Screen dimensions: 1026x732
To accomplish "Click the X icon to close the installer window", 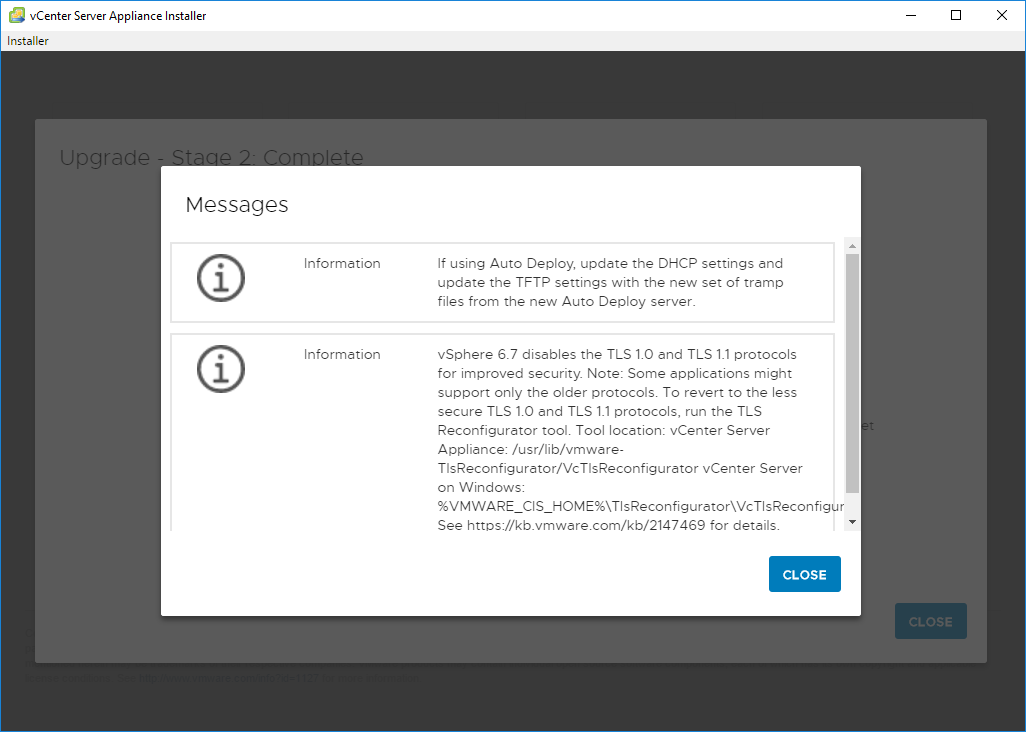I will pos(1002,15).
